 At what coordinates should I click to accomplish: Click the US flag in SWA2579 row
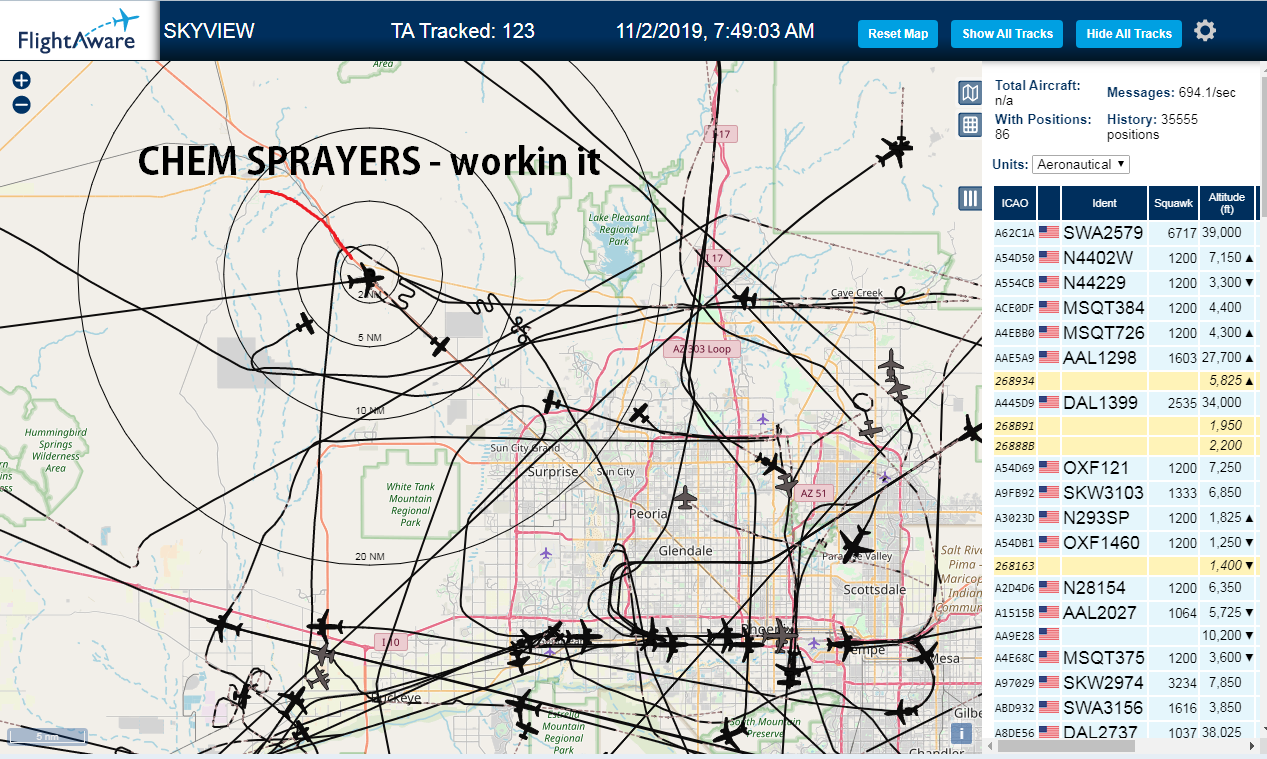pyautogui.click(x=1049, y=232)
